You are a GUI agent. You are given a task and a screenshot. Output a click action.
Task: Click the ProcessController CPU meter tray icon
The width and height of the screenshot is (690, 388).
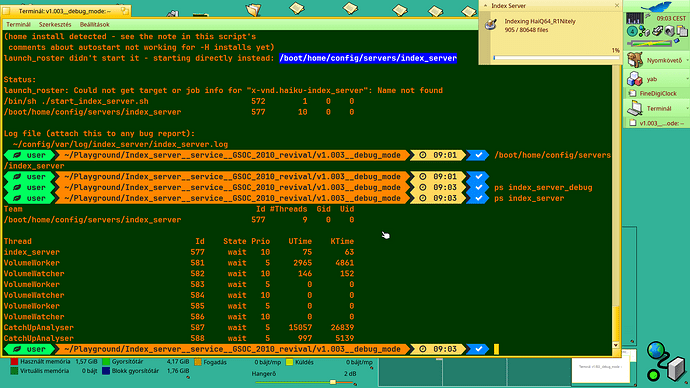coord(634,18)
